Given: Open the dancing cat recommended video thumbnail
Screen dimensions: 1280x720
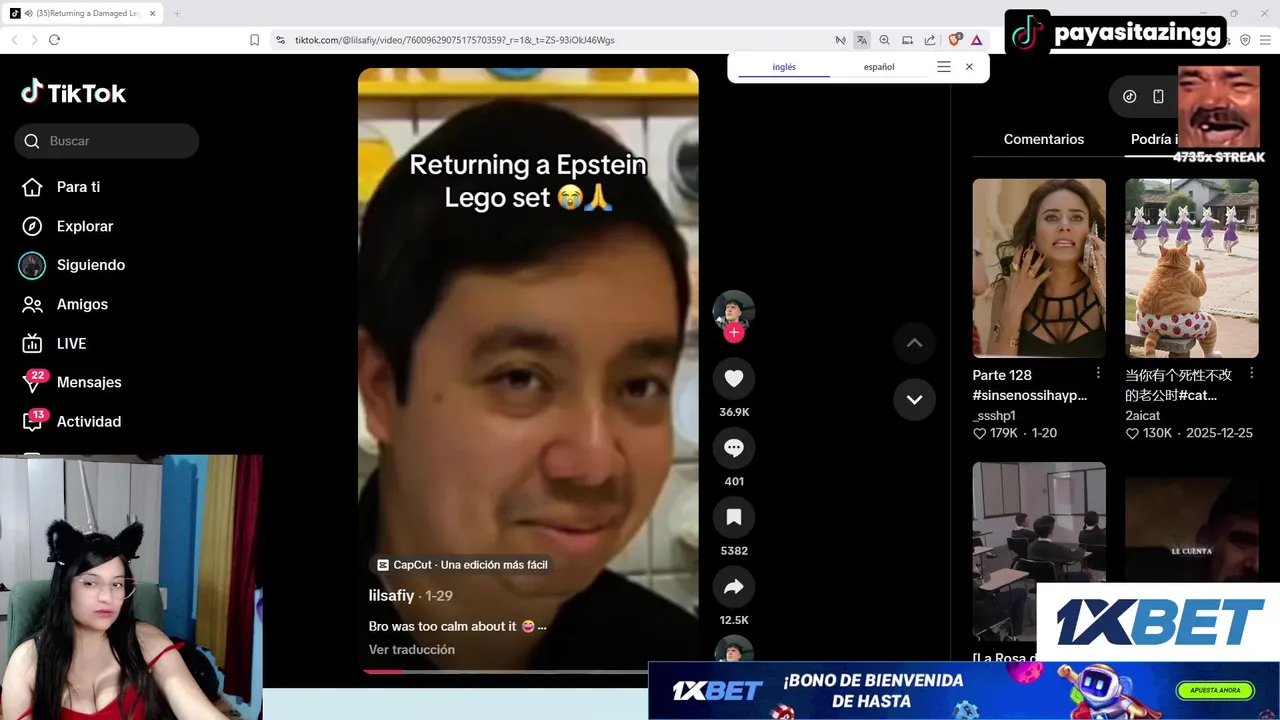Looking at the screenshot, I should coord(1191,268).
